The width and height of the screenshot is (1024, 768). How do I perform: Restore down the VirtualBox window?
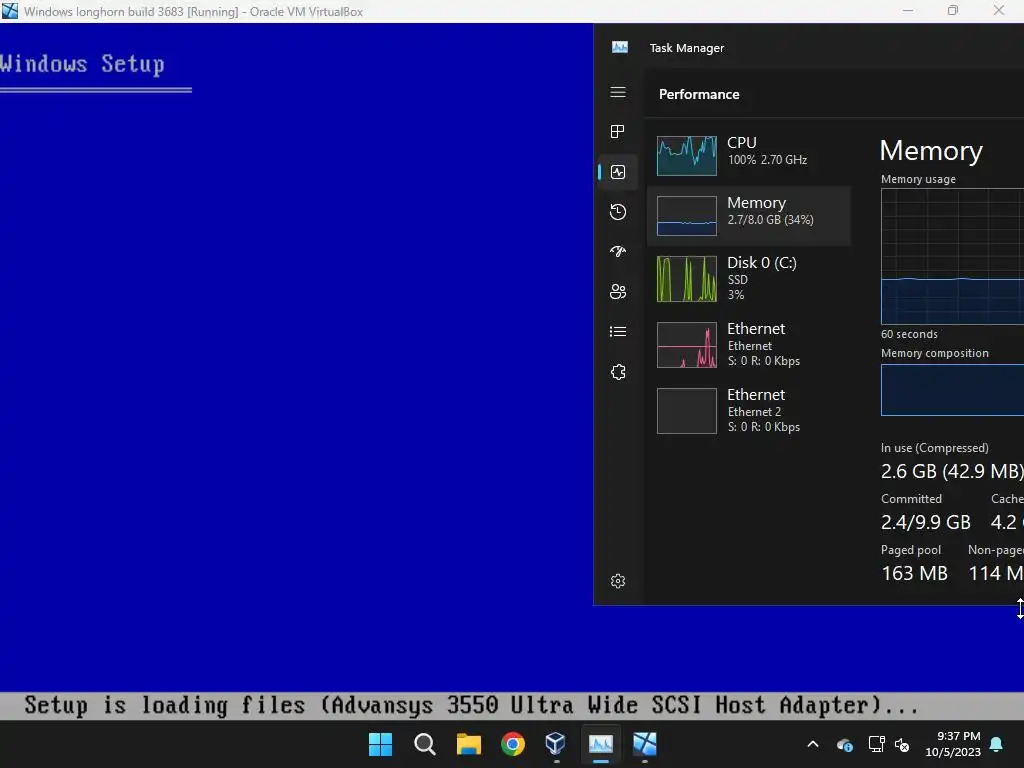953,10
